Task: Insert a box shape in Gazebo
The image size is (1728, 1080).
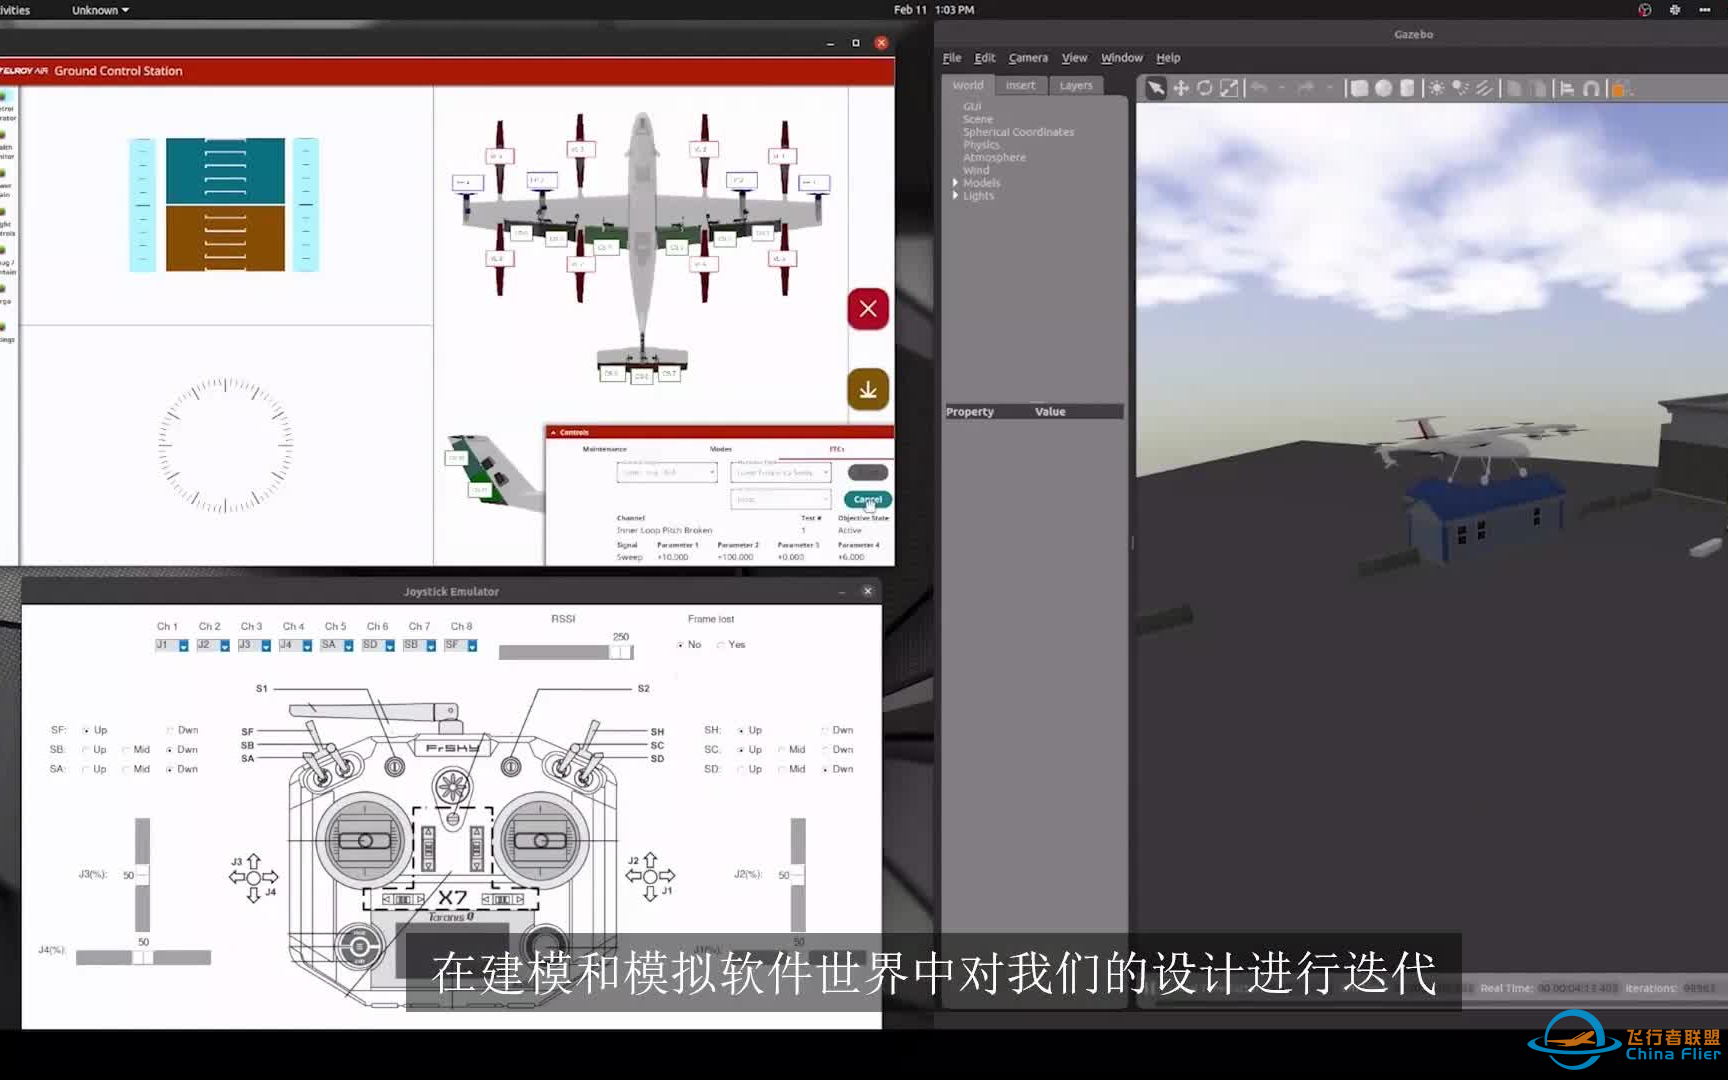Action: [x=1359, y=88]
